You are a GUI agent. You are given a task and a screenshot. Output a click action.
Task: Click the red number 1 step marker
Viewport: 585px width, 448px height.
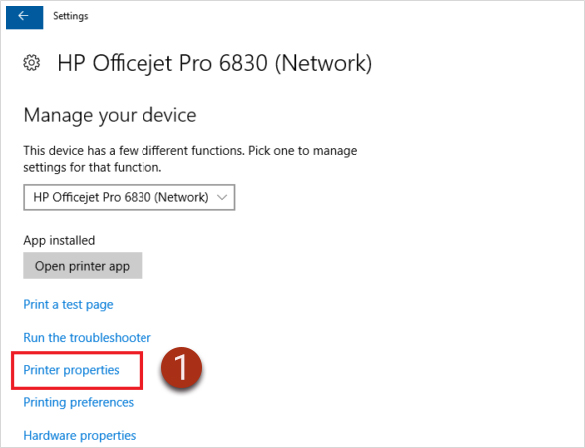(181, 368)
